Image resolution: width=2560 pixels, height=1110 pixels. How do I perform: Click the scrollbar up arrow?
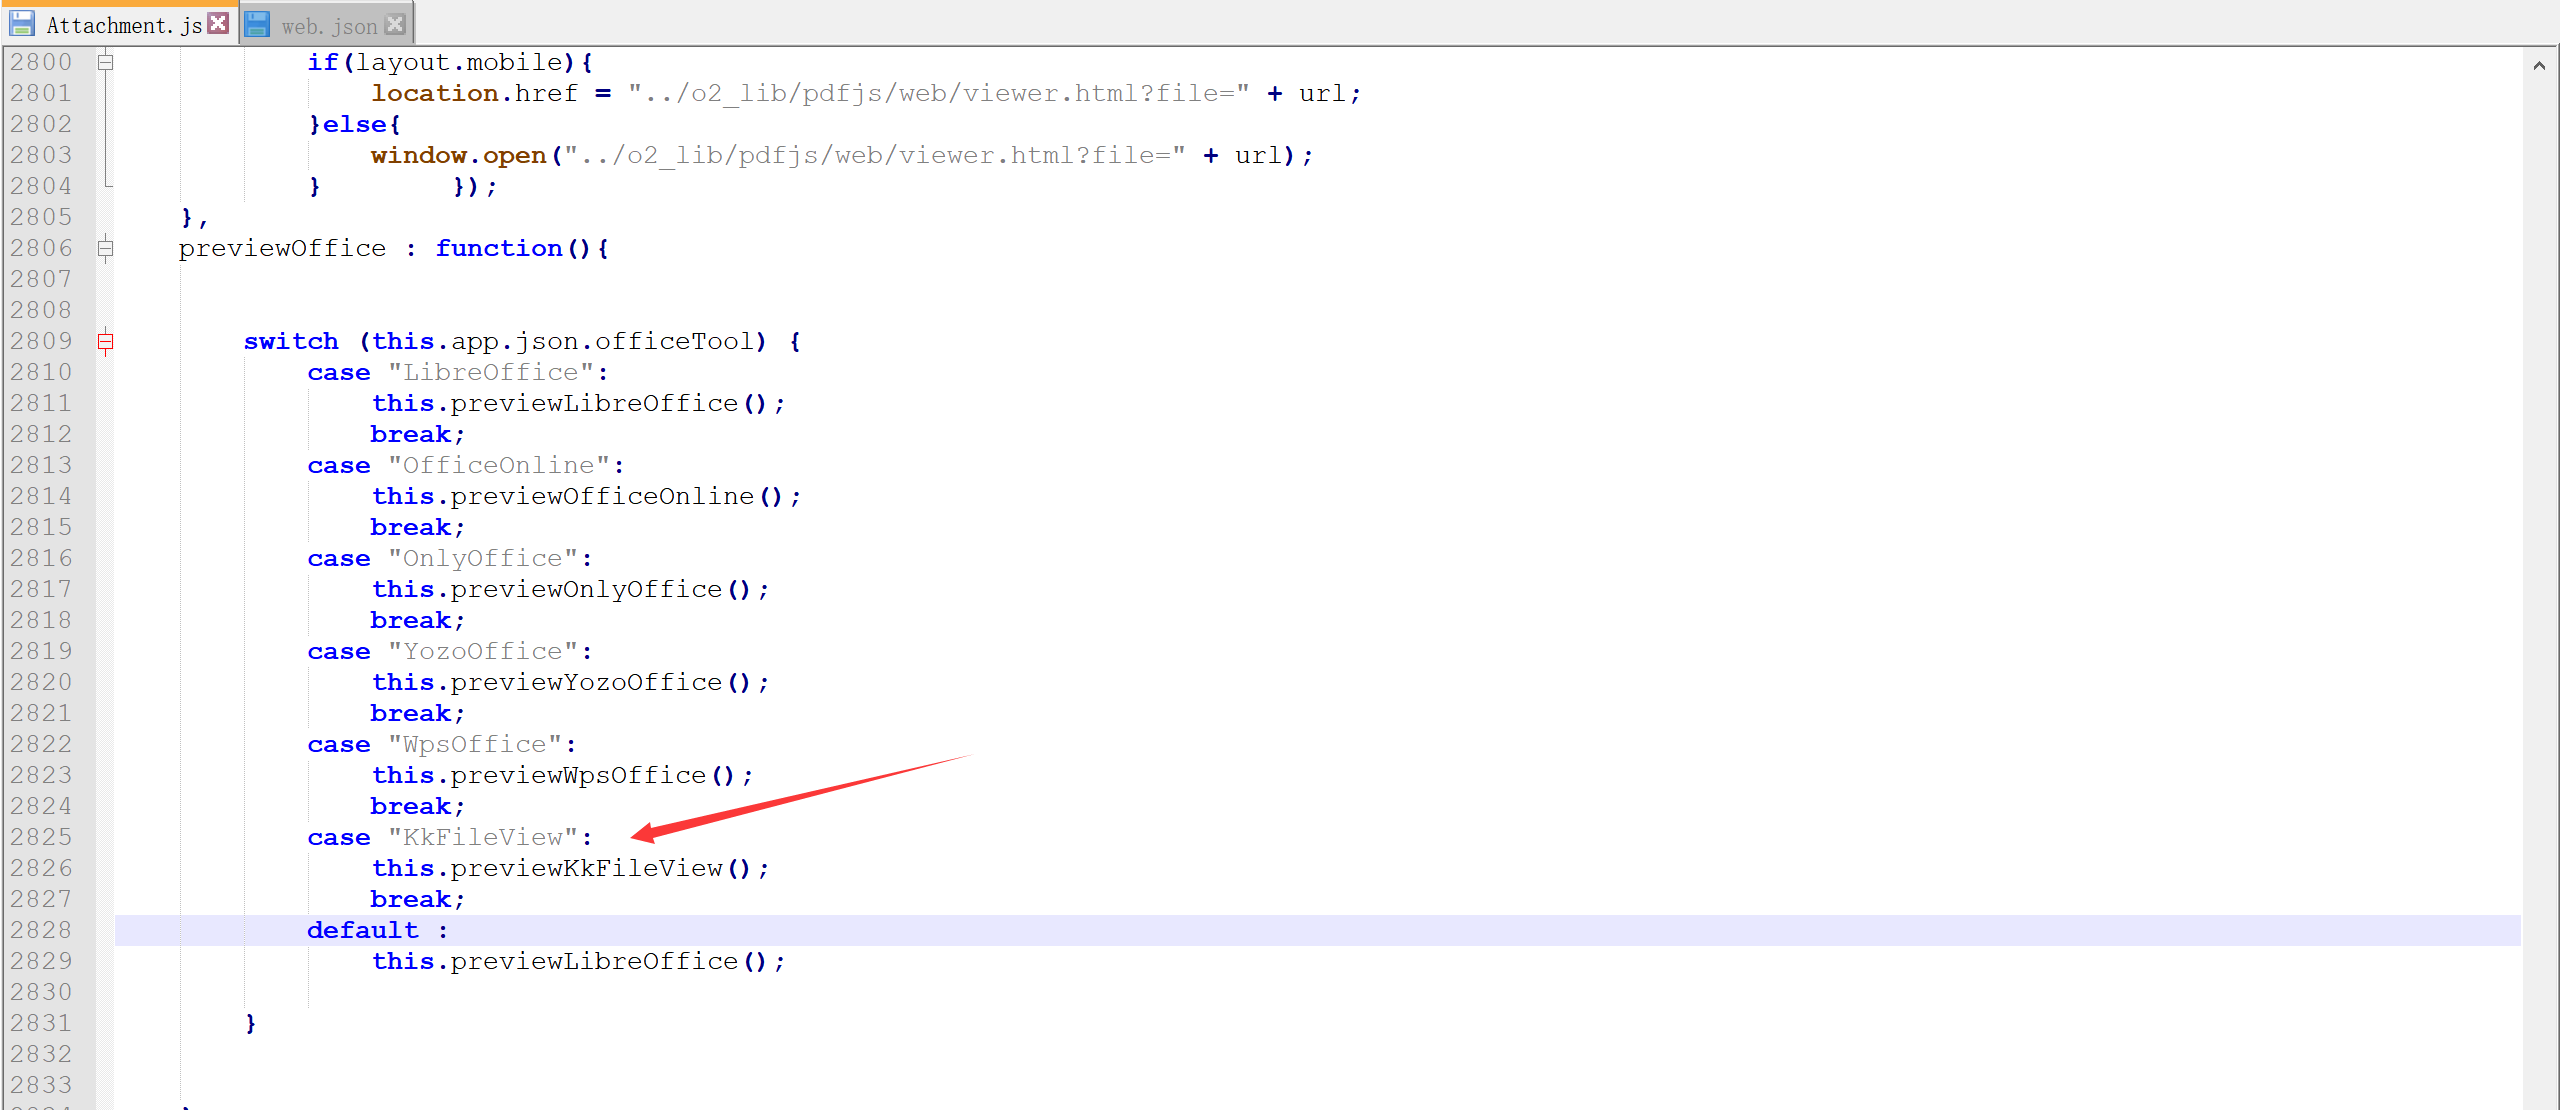[x=2539, y=66]
